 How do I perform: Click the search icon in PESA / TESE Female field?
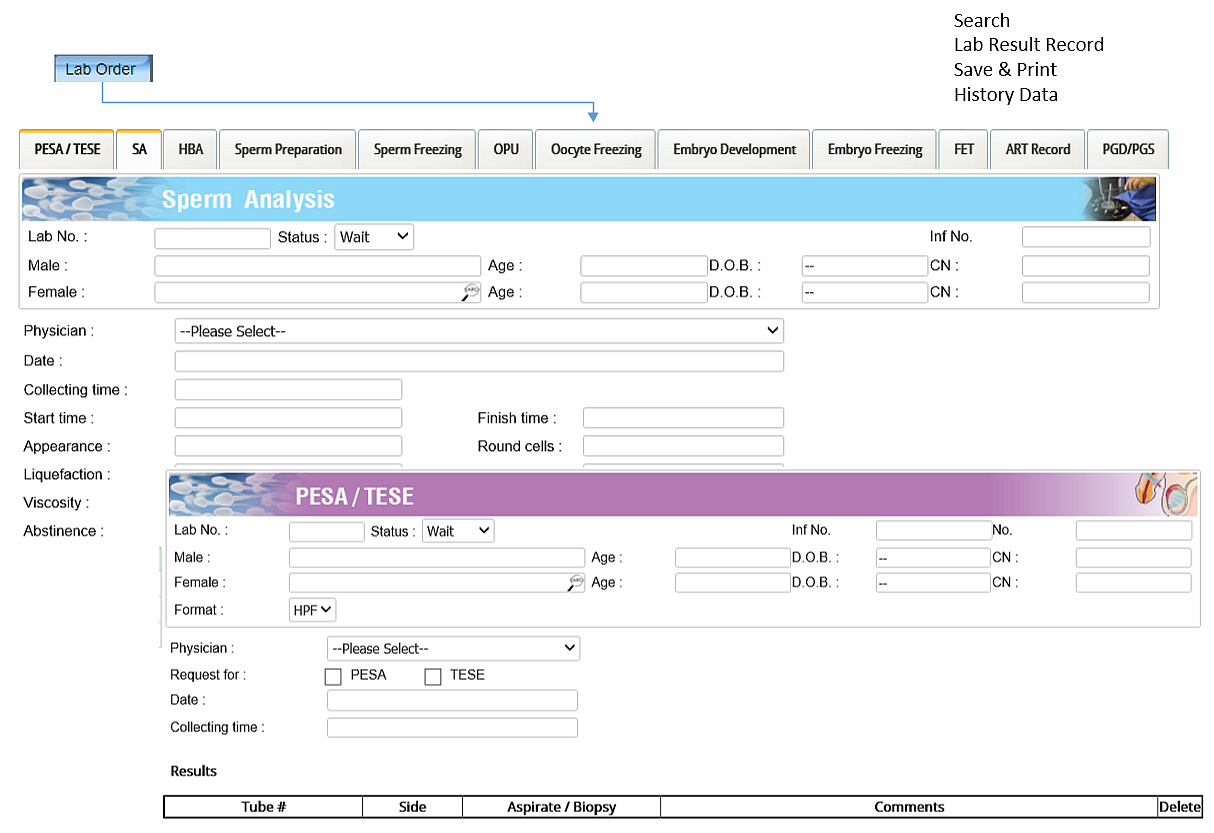(576, 582)
